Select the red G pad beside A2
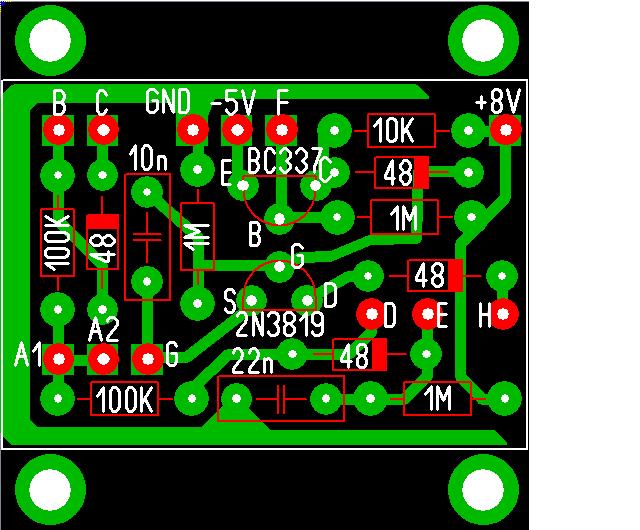The height and width of the screenshot is (530, 640). 147,359
